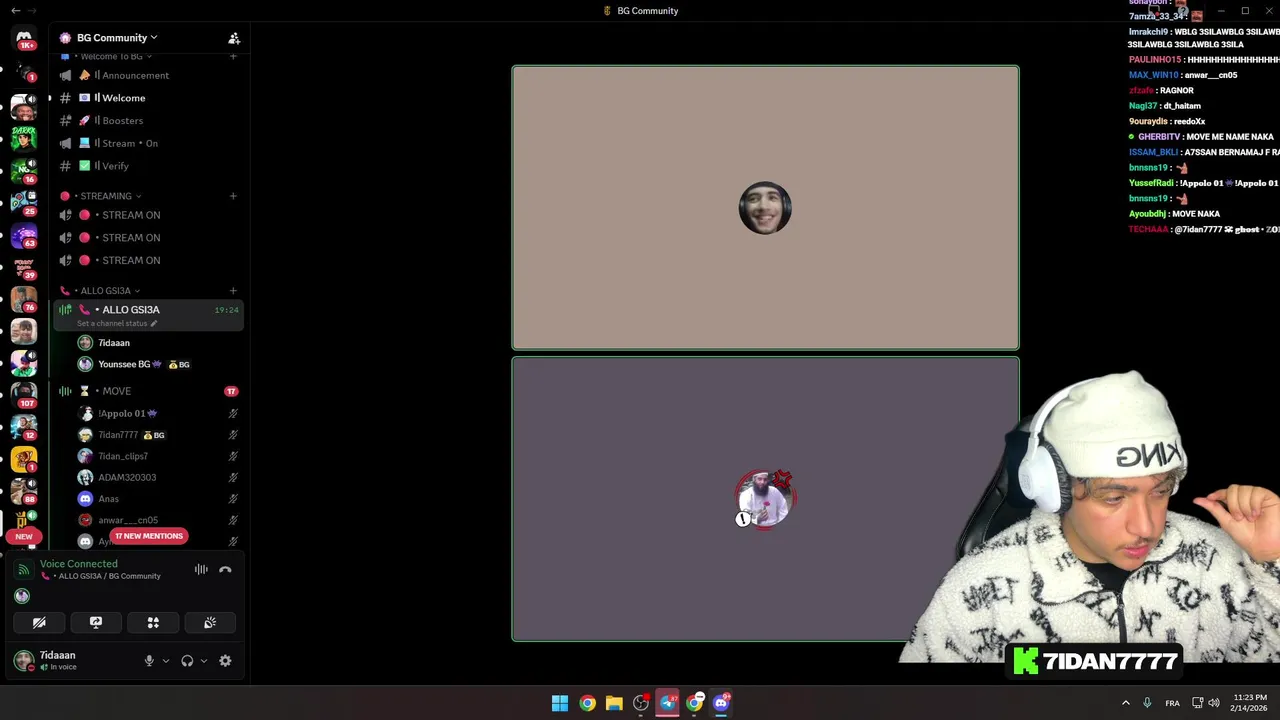
Task: Open voice connection signal info icon
Action: [23, 570]
